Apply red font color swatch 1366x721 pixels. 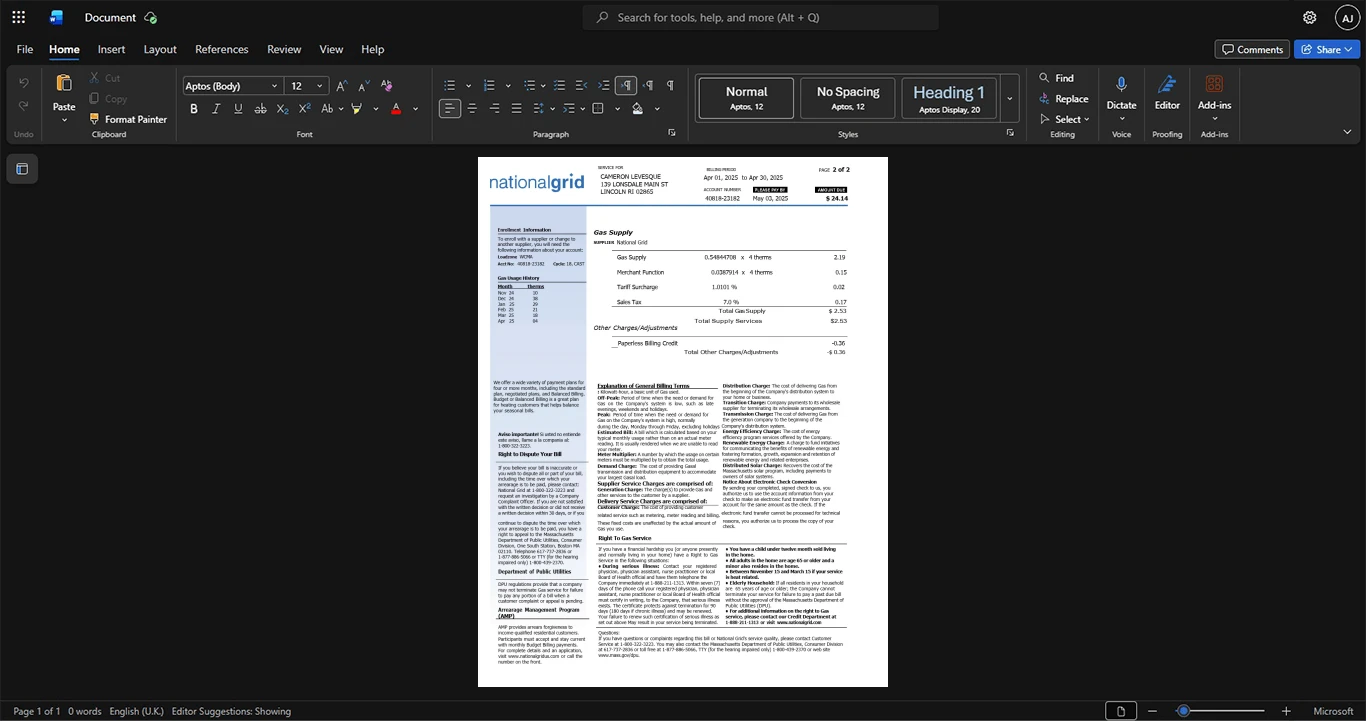coord(396,109)
